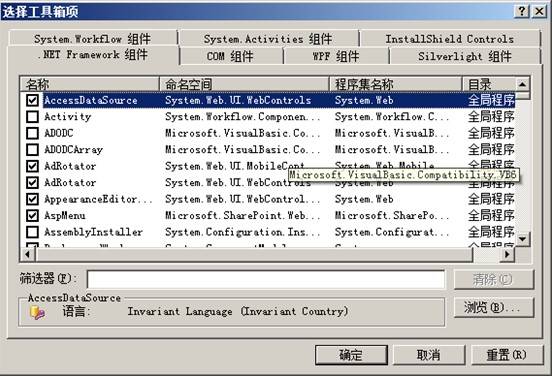552x376 pixels.
Task: Uncheck AdRotator in System.Web.UI.MobileControls row
Action: point(32,166)
